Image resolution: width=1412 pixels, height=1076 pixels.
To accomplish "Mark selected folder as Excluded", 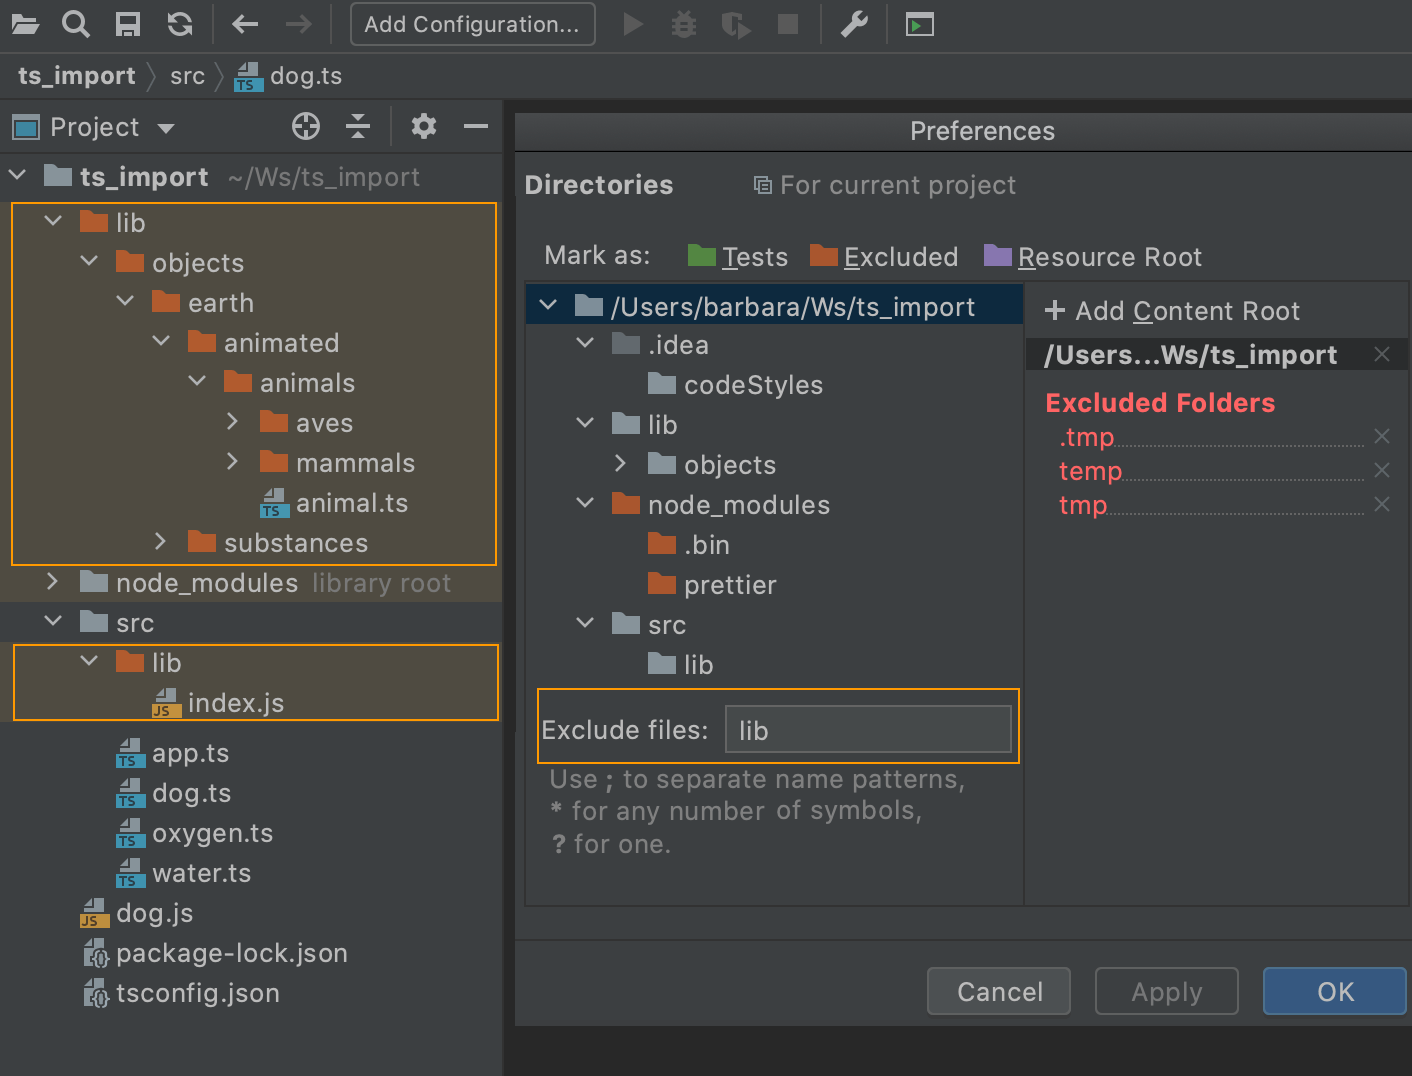I will 899,256.
